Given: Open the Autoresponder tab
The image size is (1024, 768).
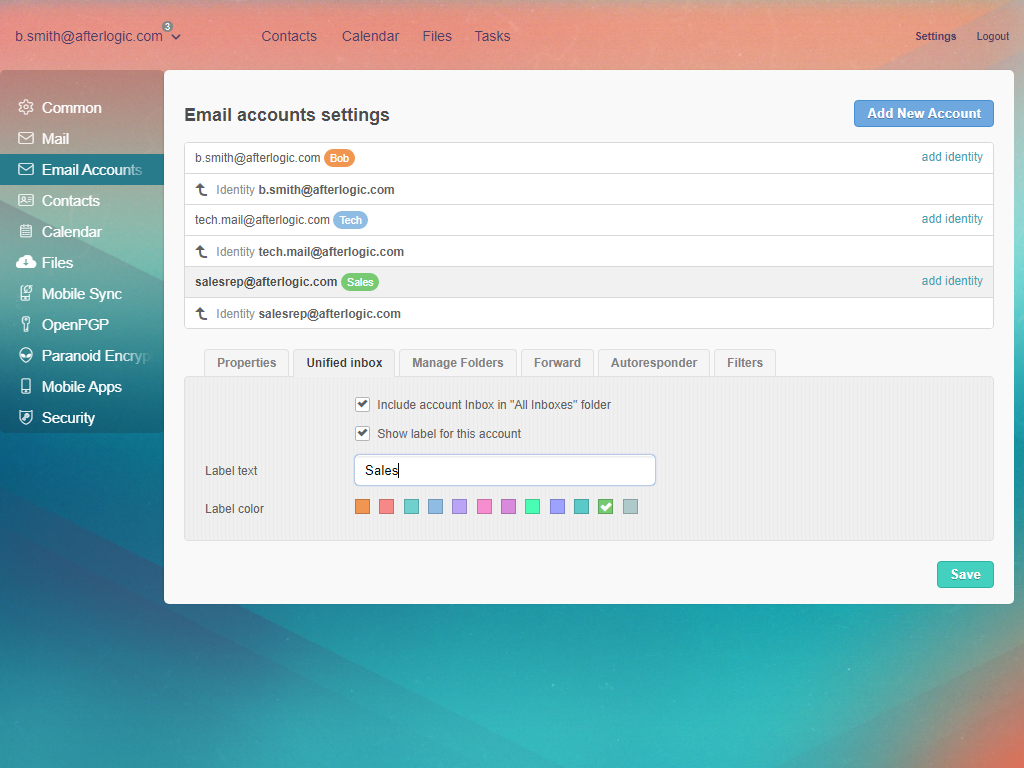Looking at the screenshot, I should tap(654, 363).
